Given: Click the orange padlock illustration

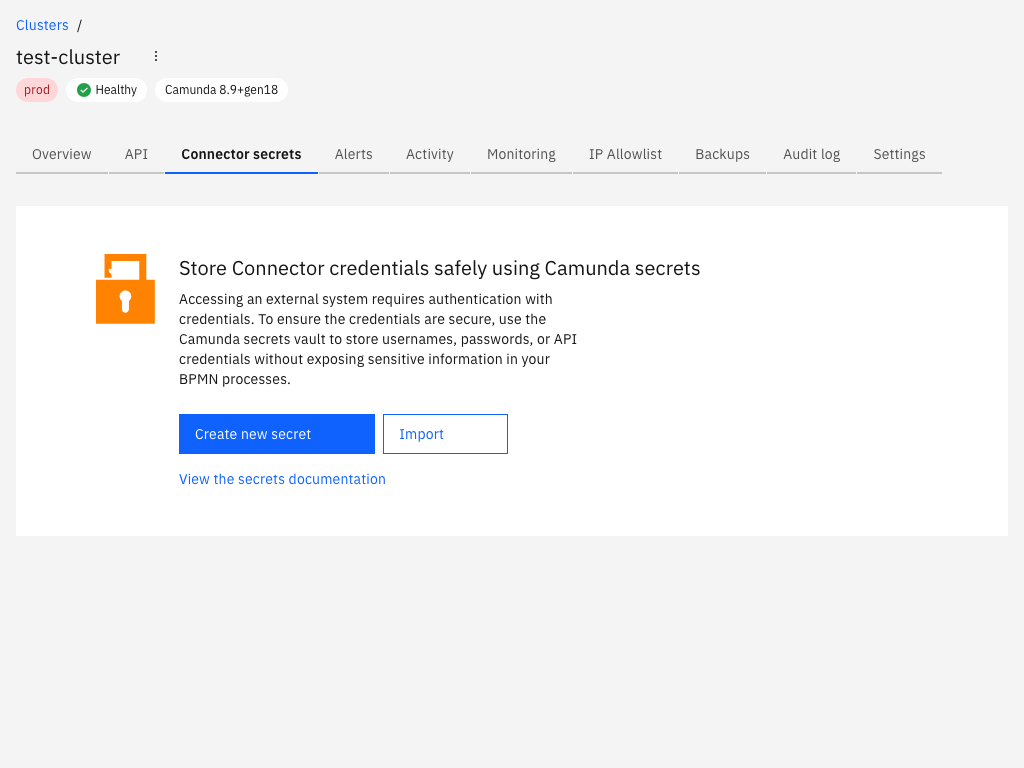Looking at the screenshot, I should click(125, 289).
